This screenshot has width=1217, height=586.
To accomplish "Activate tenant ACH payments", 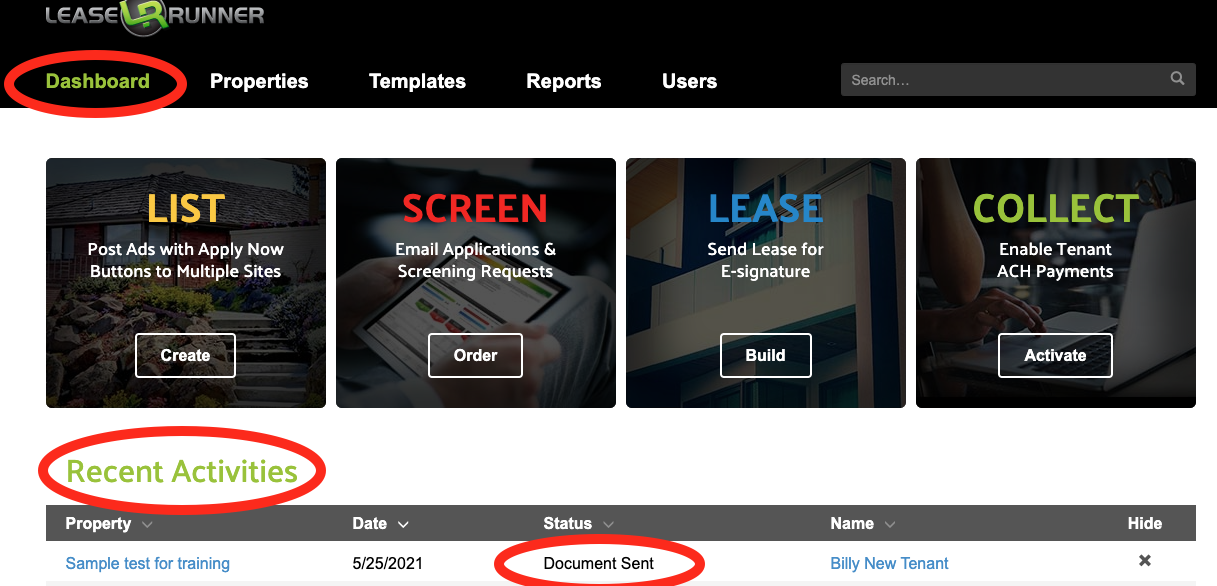I will click(1055, 355).
